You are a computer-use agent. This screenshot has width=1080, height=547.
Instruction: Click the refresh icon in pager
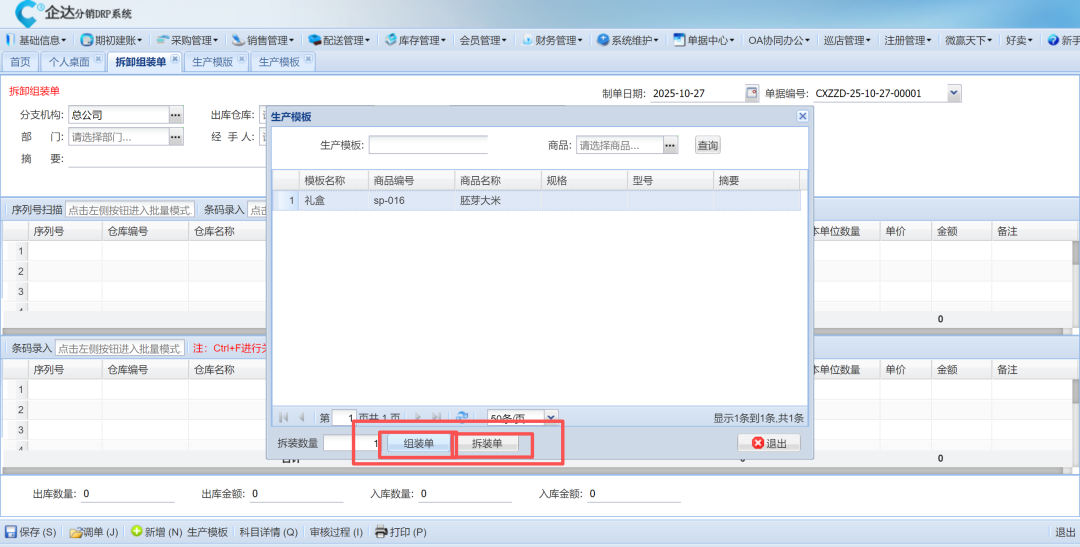click(x=462, y=417)
